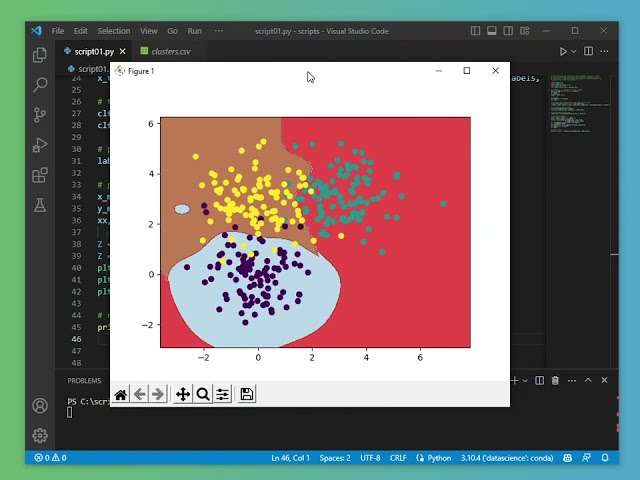Open the Run menu
Image resolution: width=640 pixels, height=480 pixels.
click(195, 31)
